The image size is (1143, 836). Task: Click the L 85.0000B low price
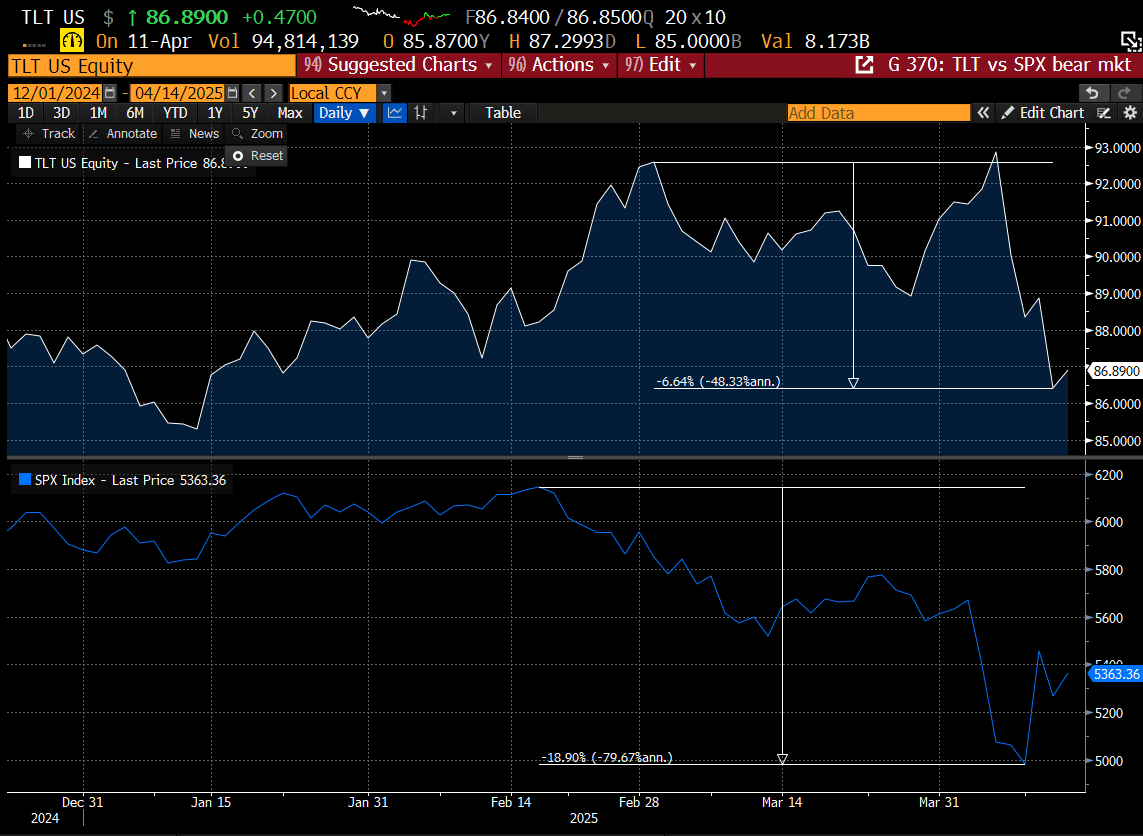pyautogui.click(x=688, y=42)
